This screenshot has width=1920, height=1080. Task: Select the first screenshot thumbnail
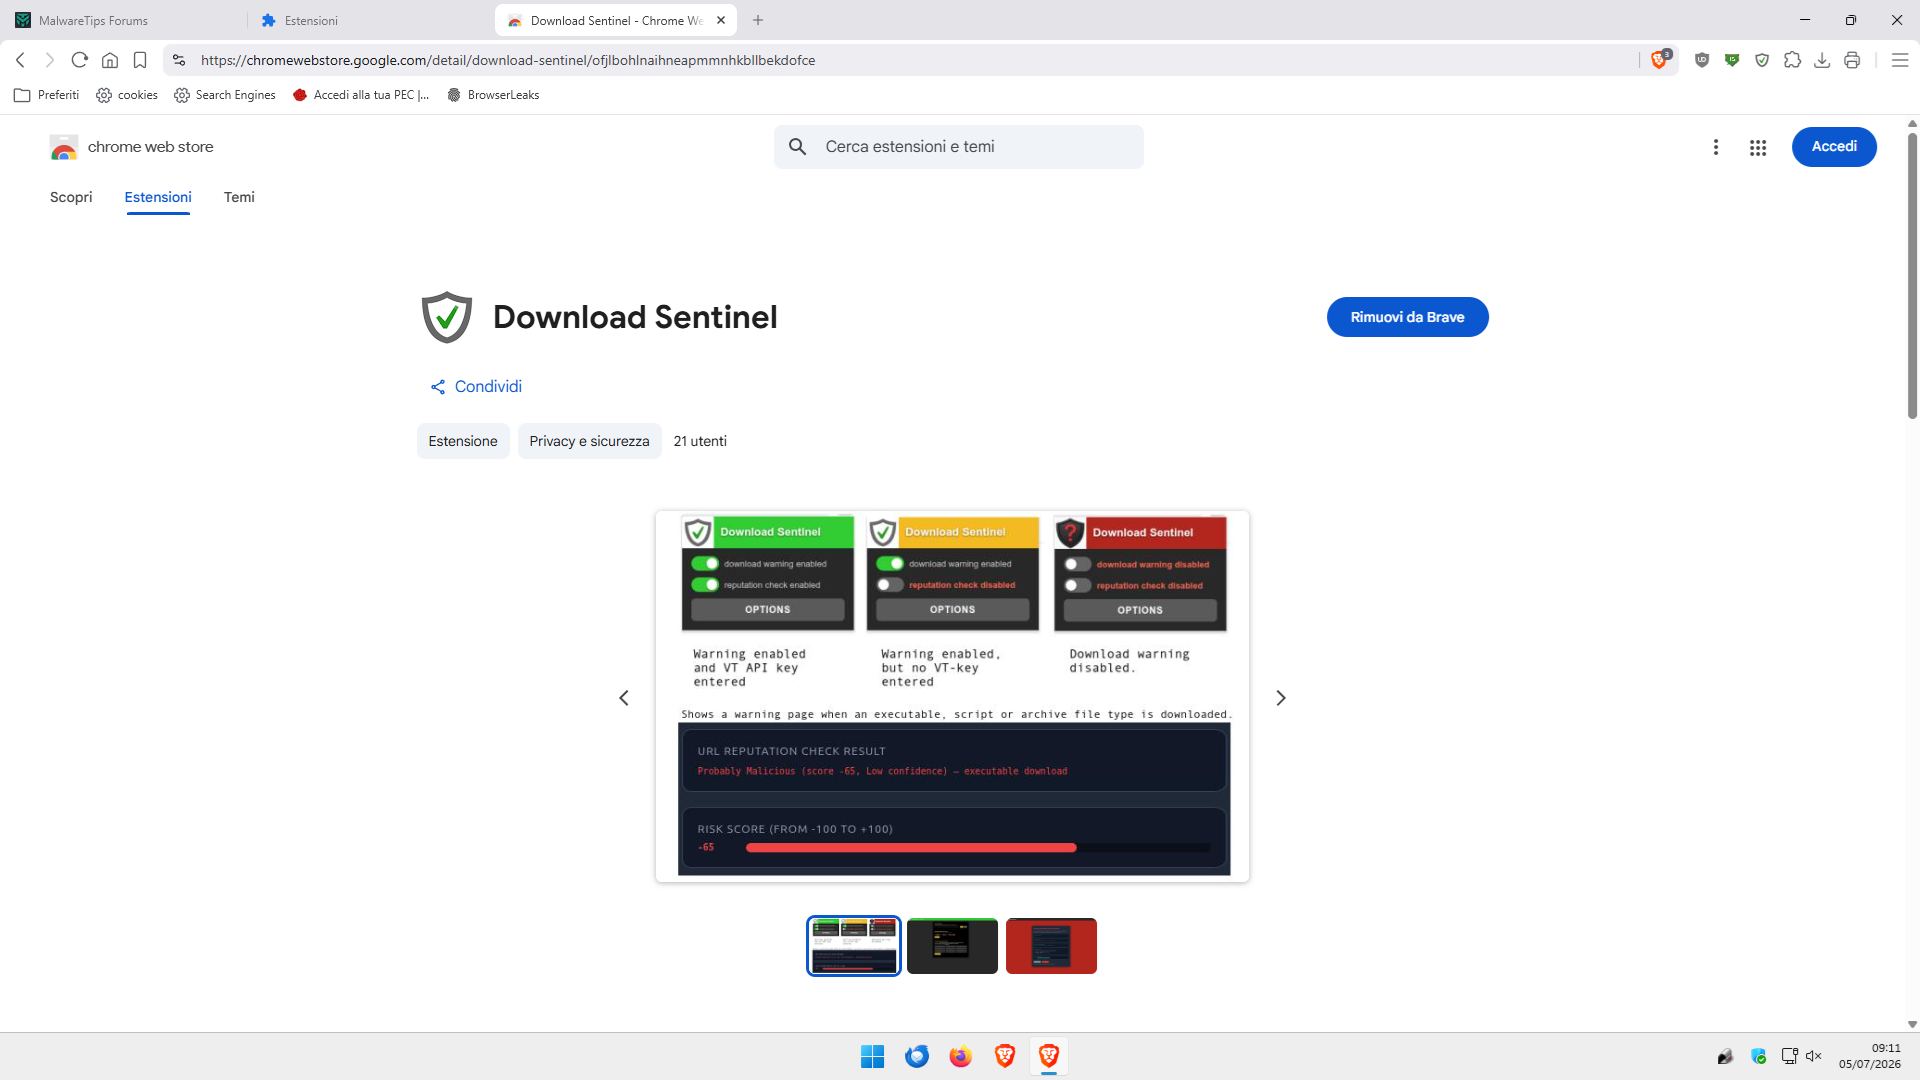tap(854, 946)
